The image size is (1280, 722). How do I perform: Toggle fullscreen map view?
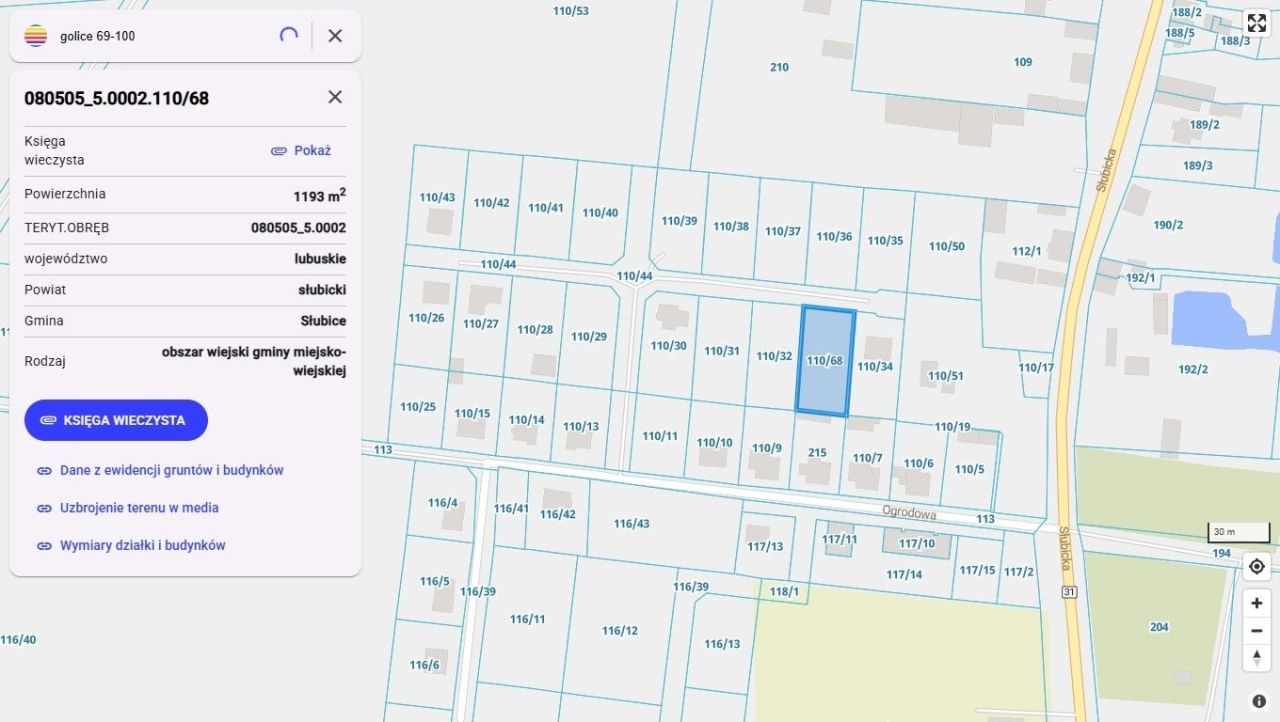[1257, 23]
